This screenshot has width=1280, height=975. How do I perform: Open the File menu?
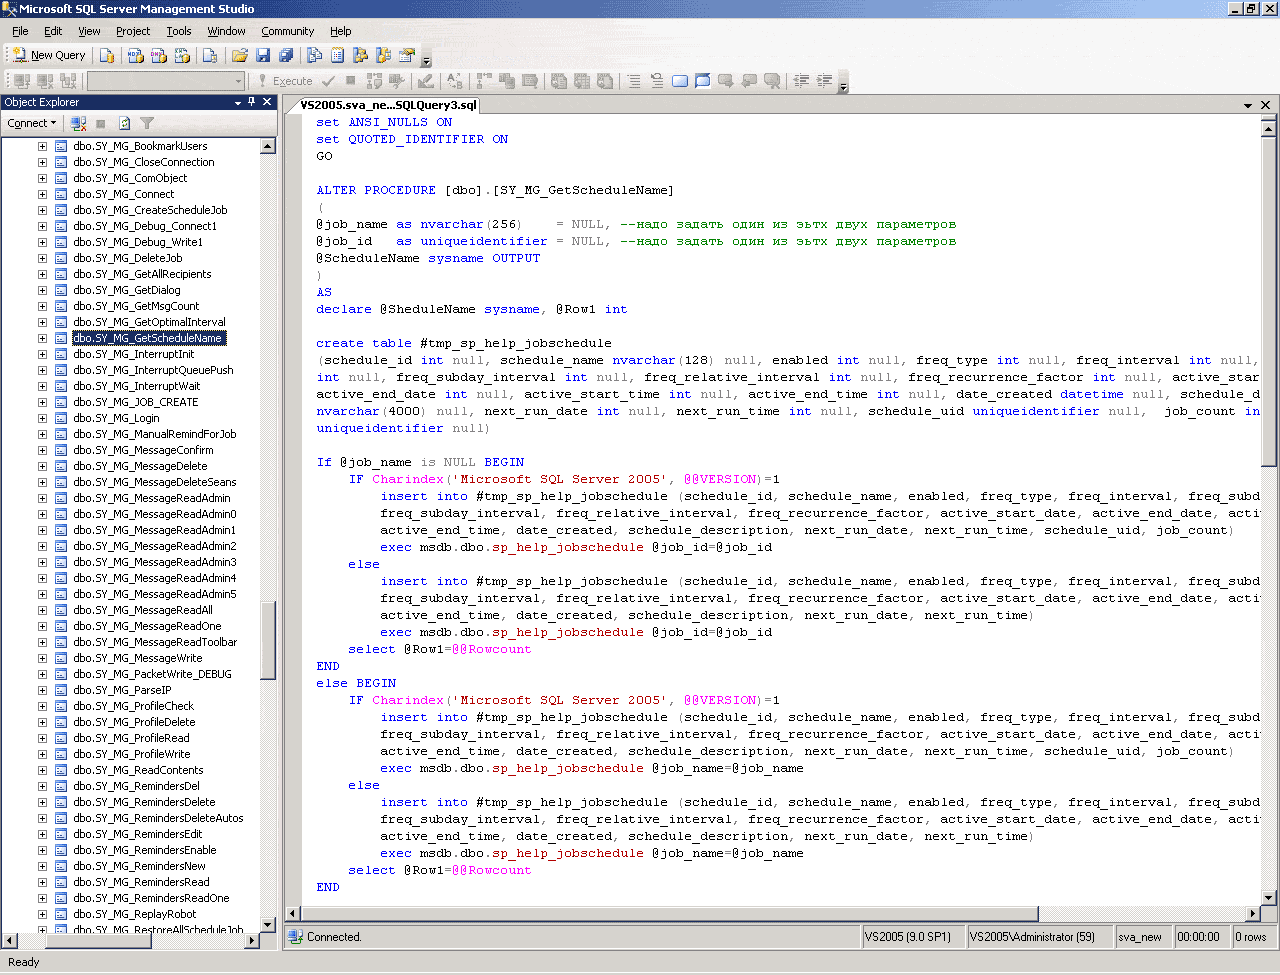pyautogui.click(x=20, y=31)
